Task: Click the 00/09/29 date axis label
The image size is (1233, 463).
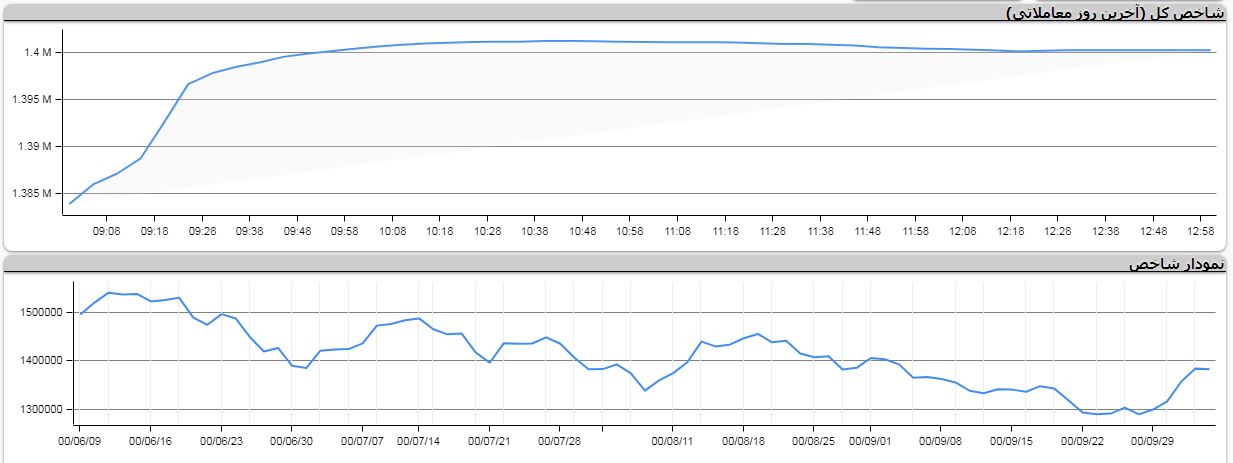Action: (1153, 439)
